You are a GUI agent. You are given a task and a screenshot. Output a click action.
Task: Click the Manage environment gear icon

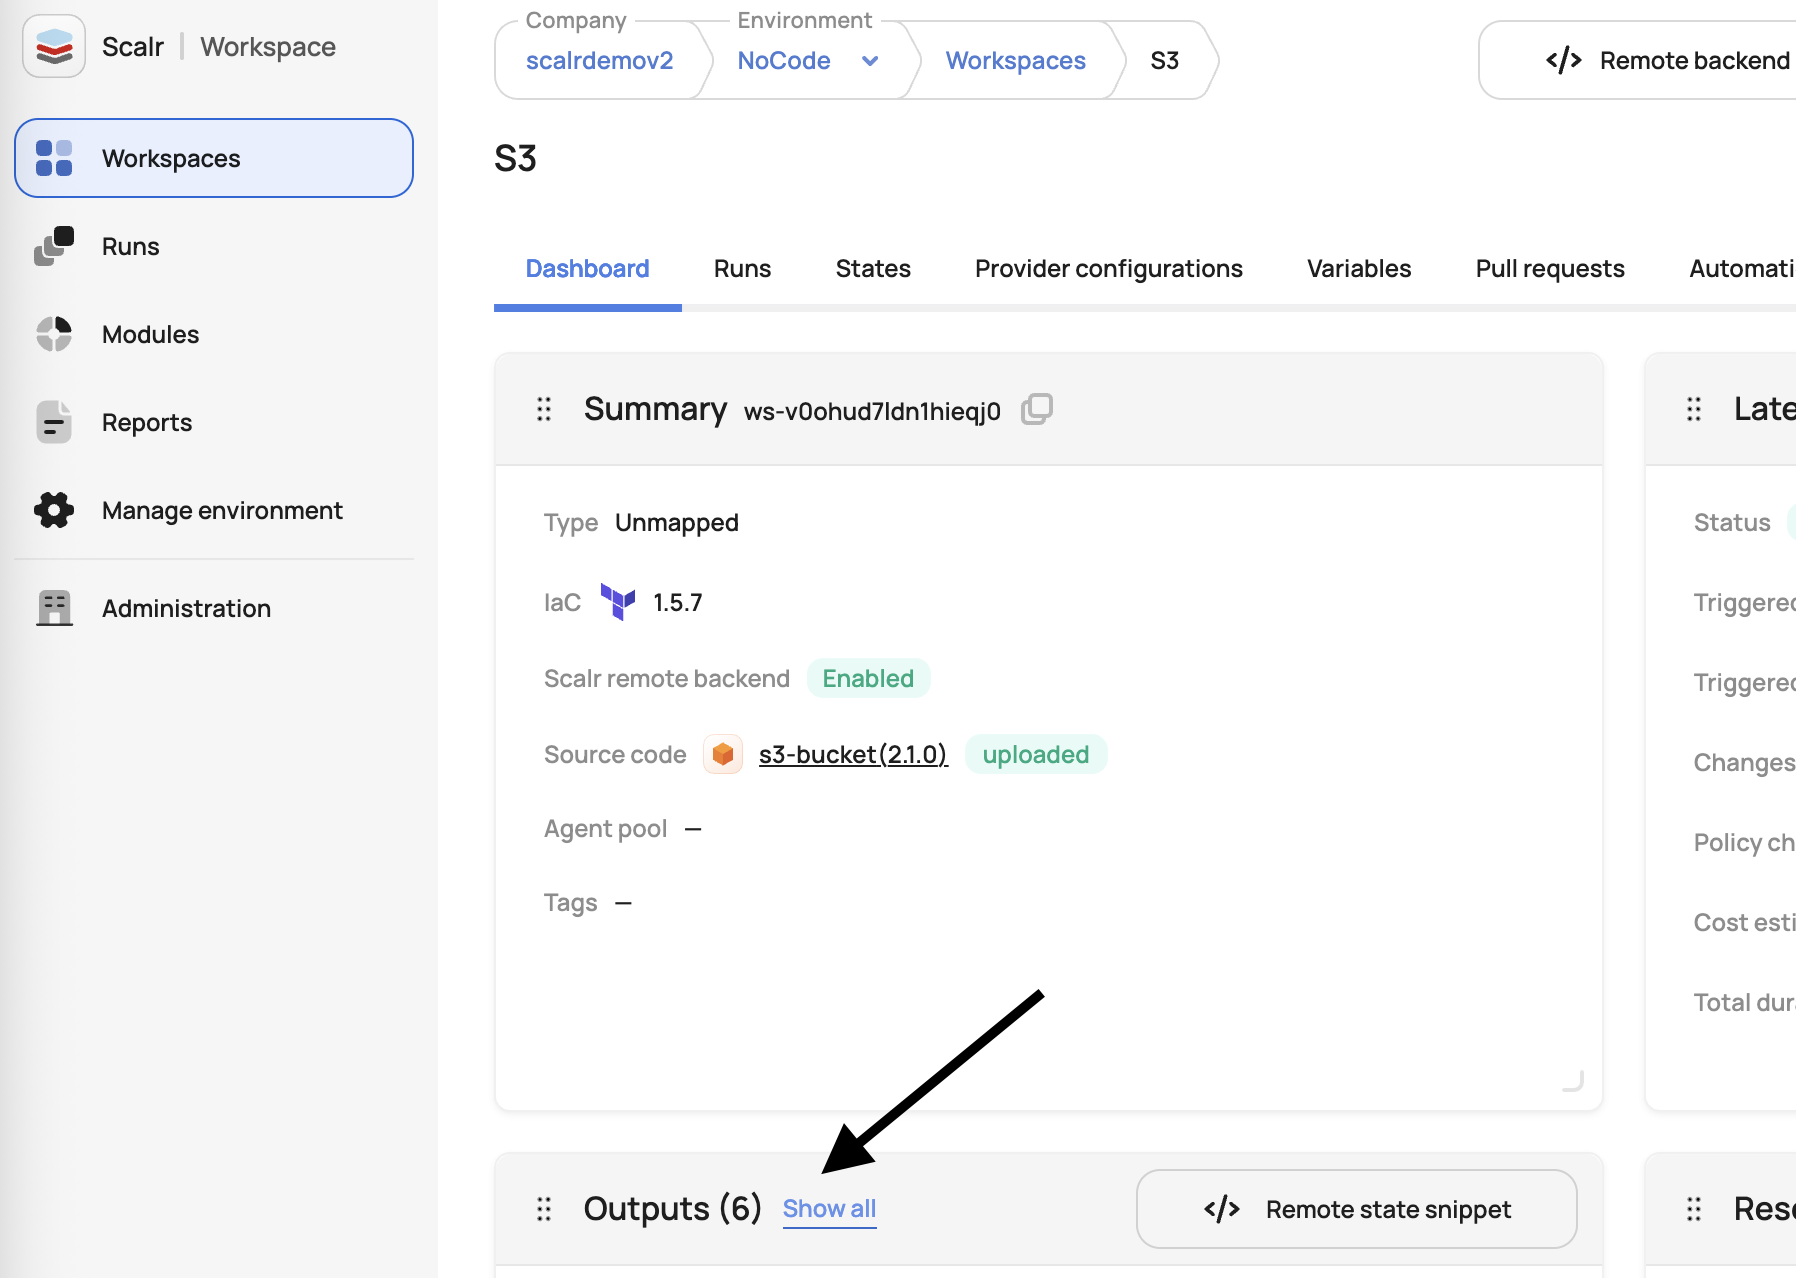click(x=54, y=510)
